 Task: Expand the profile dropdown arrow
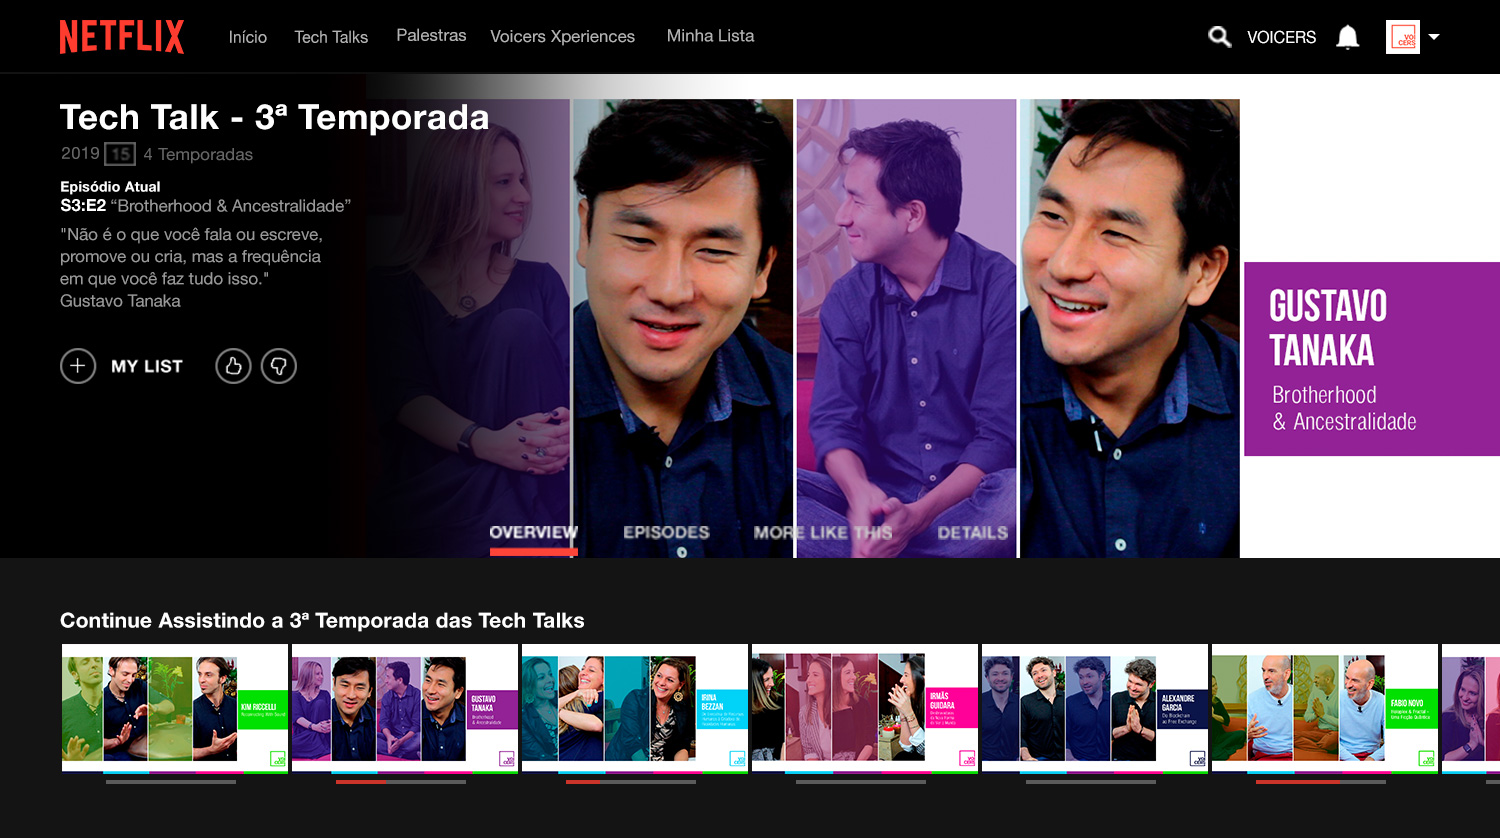tap(1434, 37)
